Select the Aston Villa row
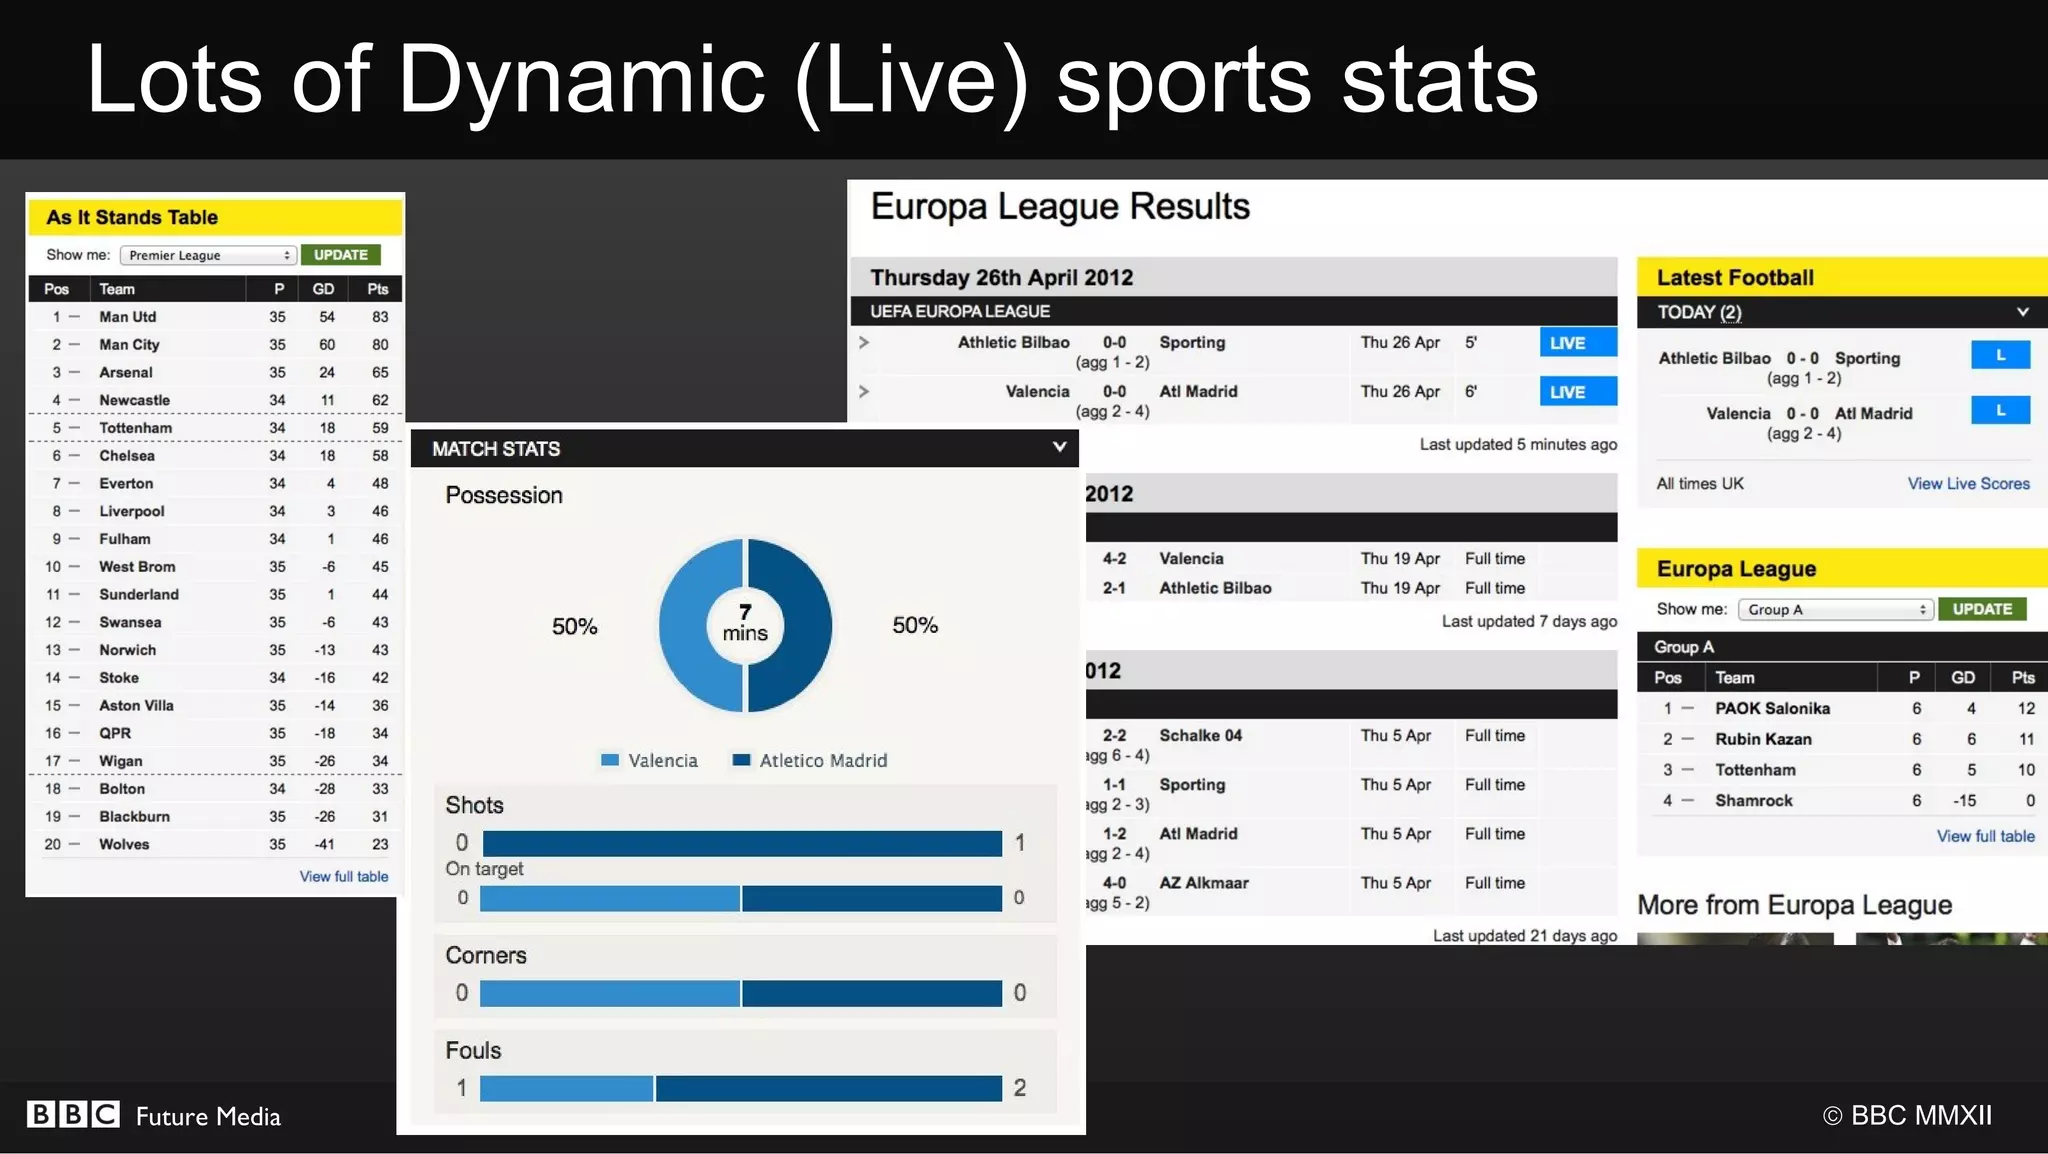 (x=215, y=705)
